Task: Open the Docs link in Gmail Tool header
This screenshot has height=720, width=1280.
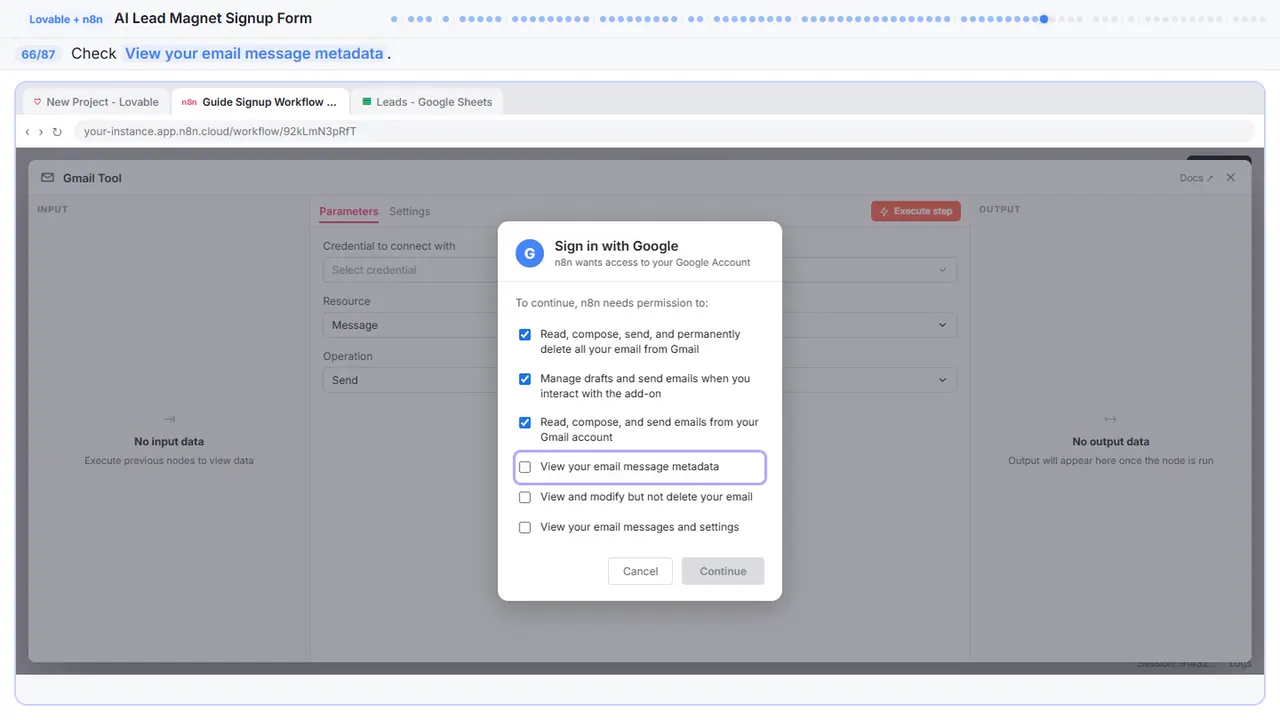Action: click(x=1196, y=178)
